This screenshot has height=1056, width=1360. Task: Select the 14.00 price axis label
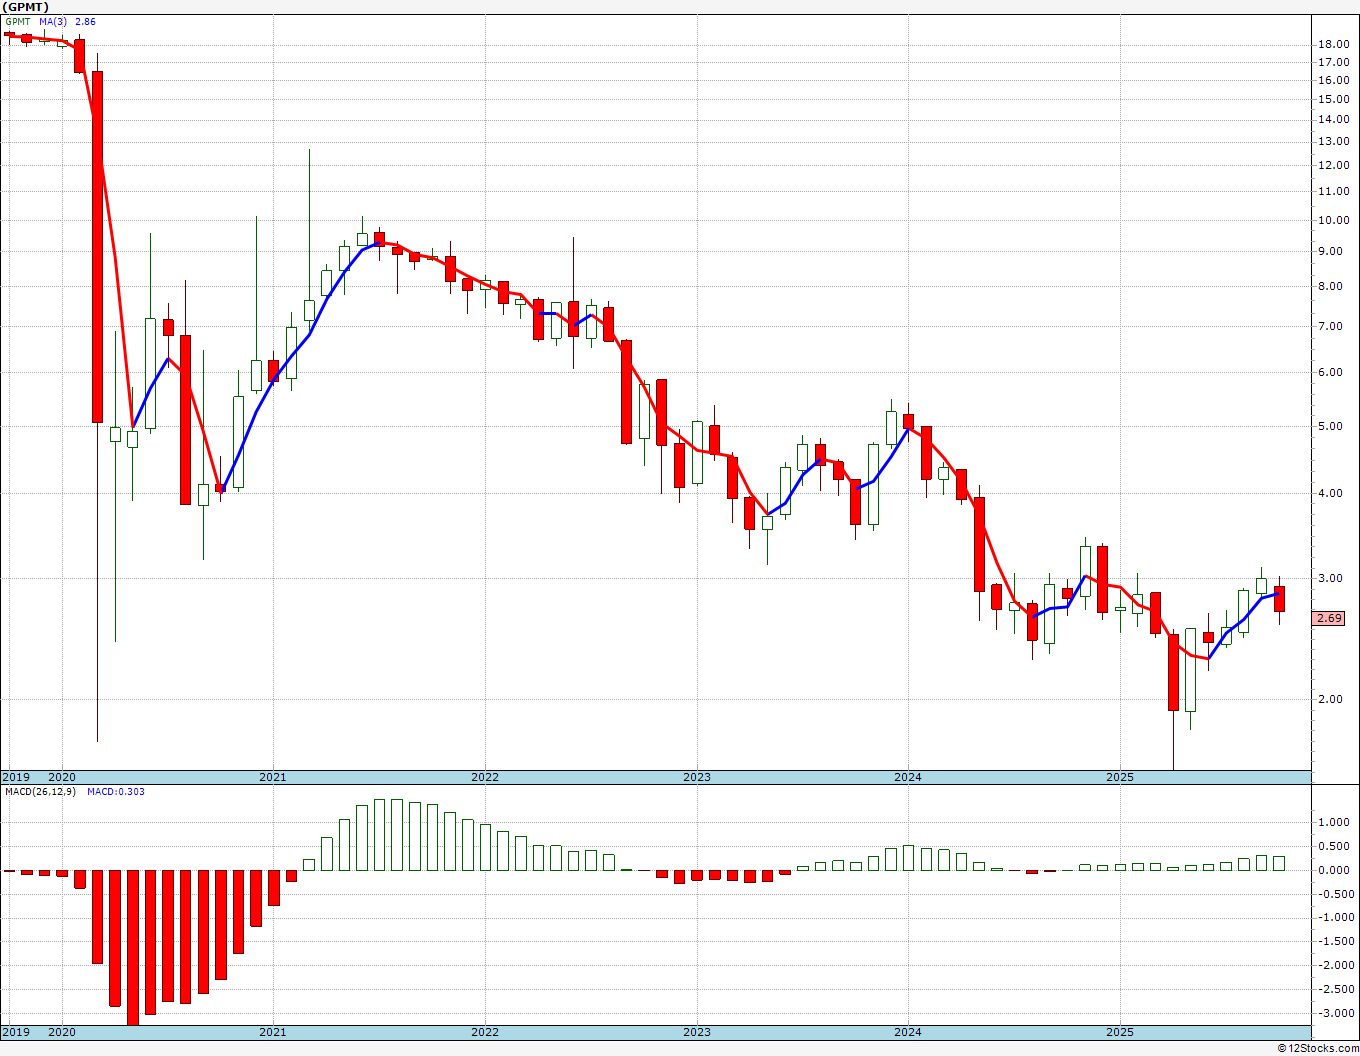pyautogui.click(x=1334, y=120)
